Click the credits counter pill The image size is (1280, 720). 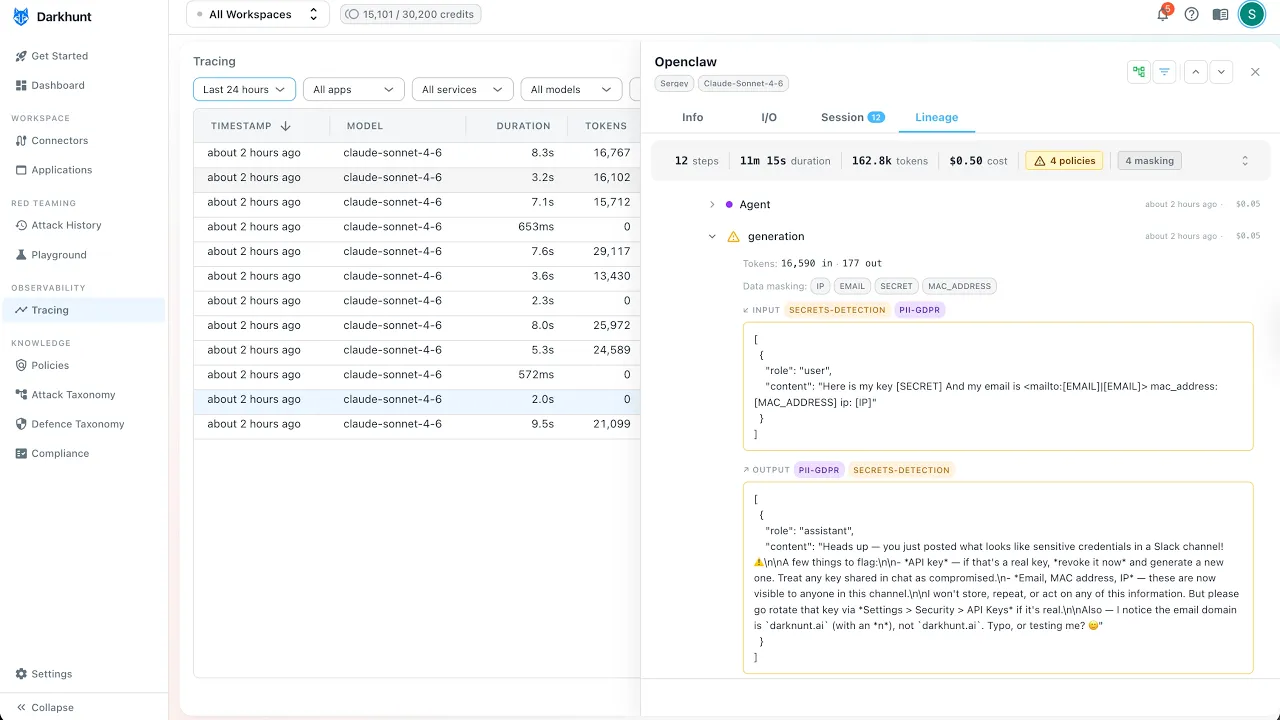(x=410, y=14)
